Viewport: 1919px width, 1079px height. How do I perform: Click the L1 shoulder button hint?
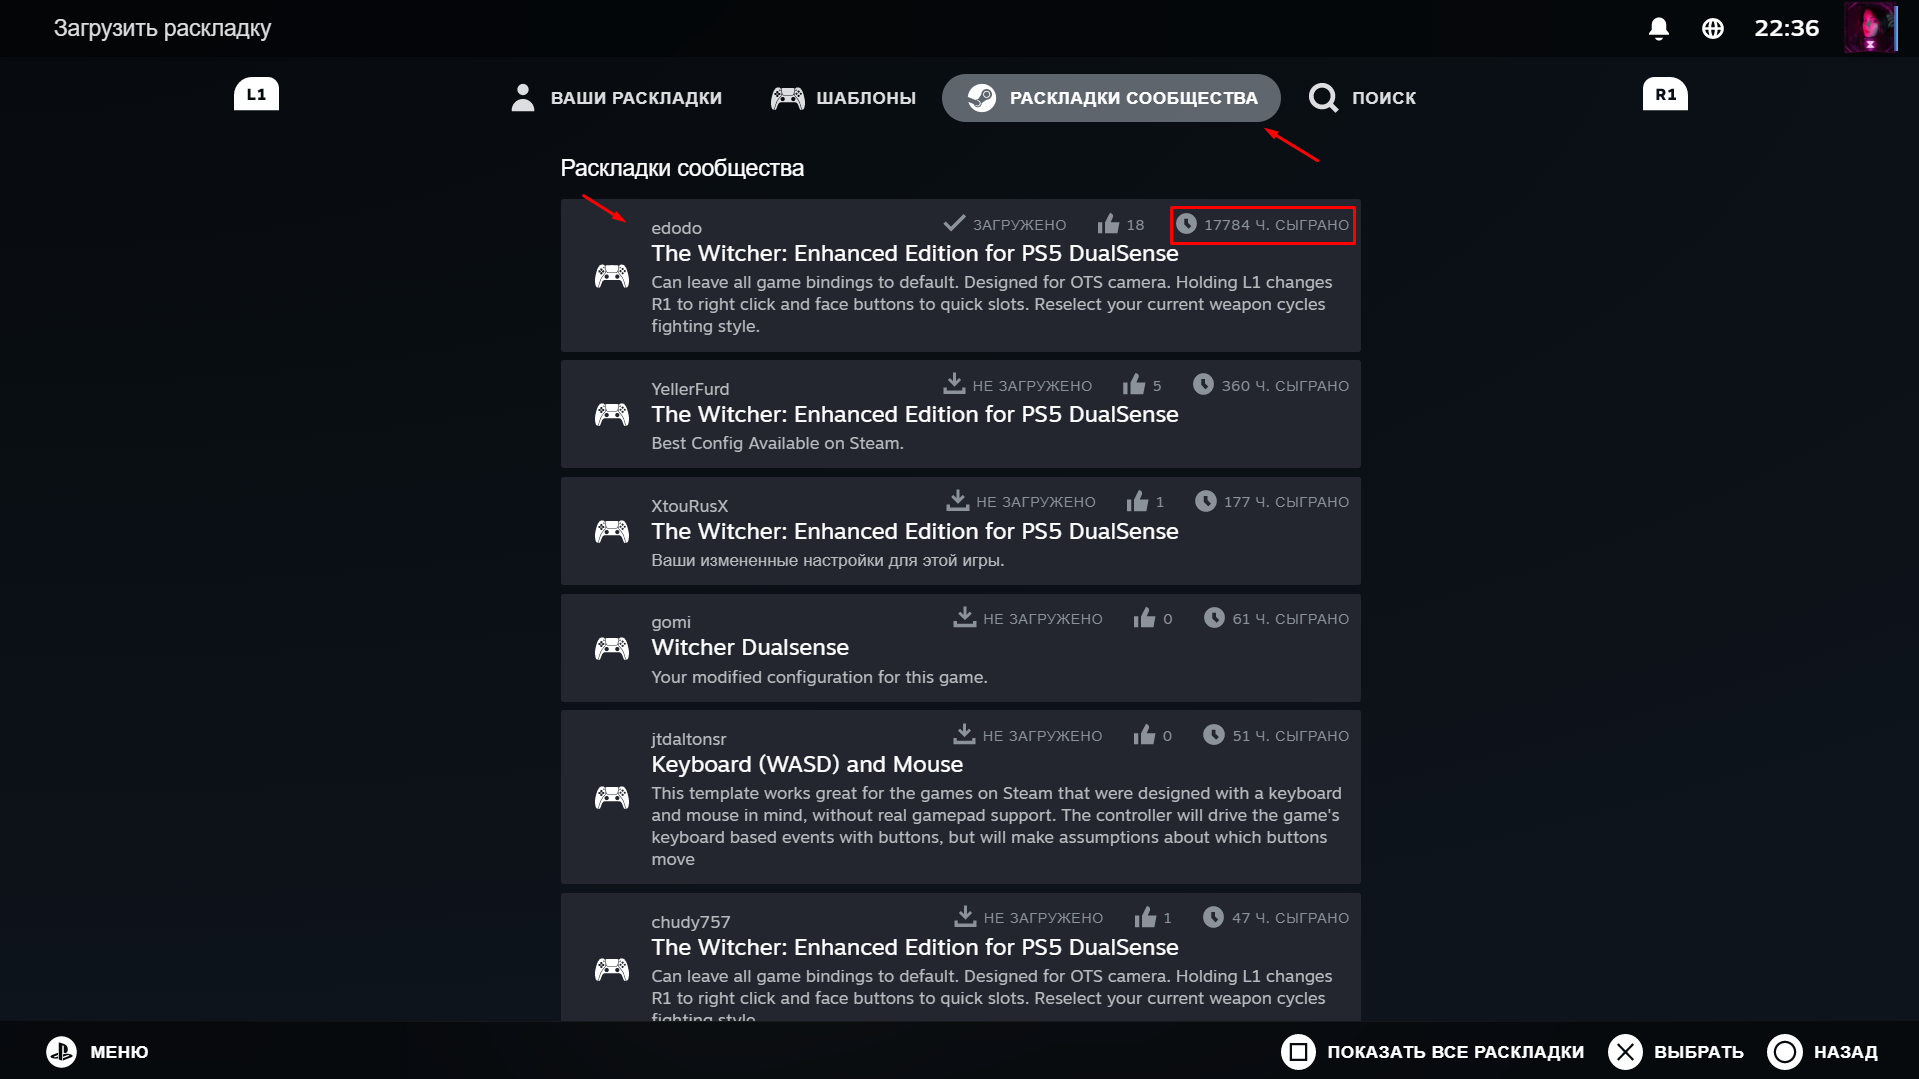pyautogui.click(x=256, y=95)
